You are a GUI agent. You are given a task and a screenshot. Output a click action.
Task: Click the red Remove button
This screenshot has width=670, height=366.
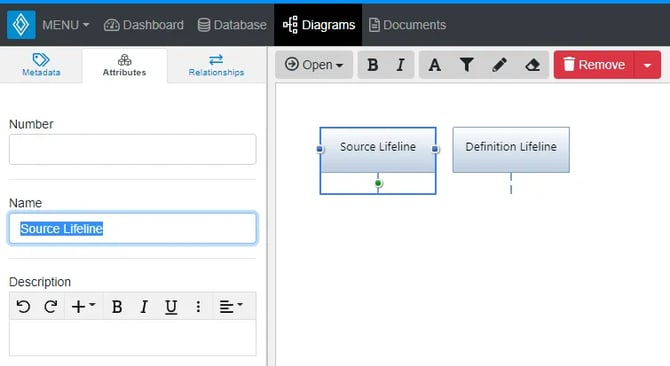tap(594, 64)
